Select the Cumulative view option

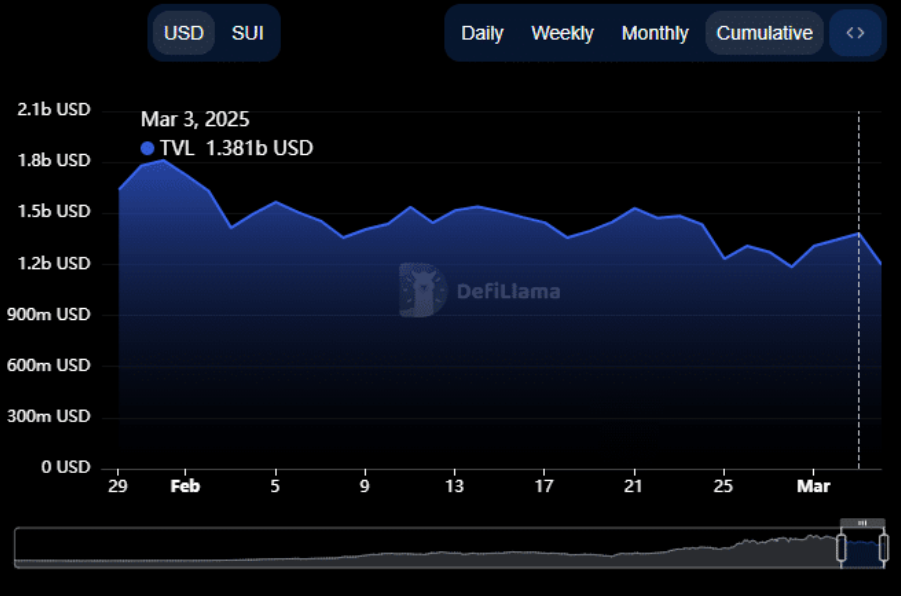click(764, 33)
